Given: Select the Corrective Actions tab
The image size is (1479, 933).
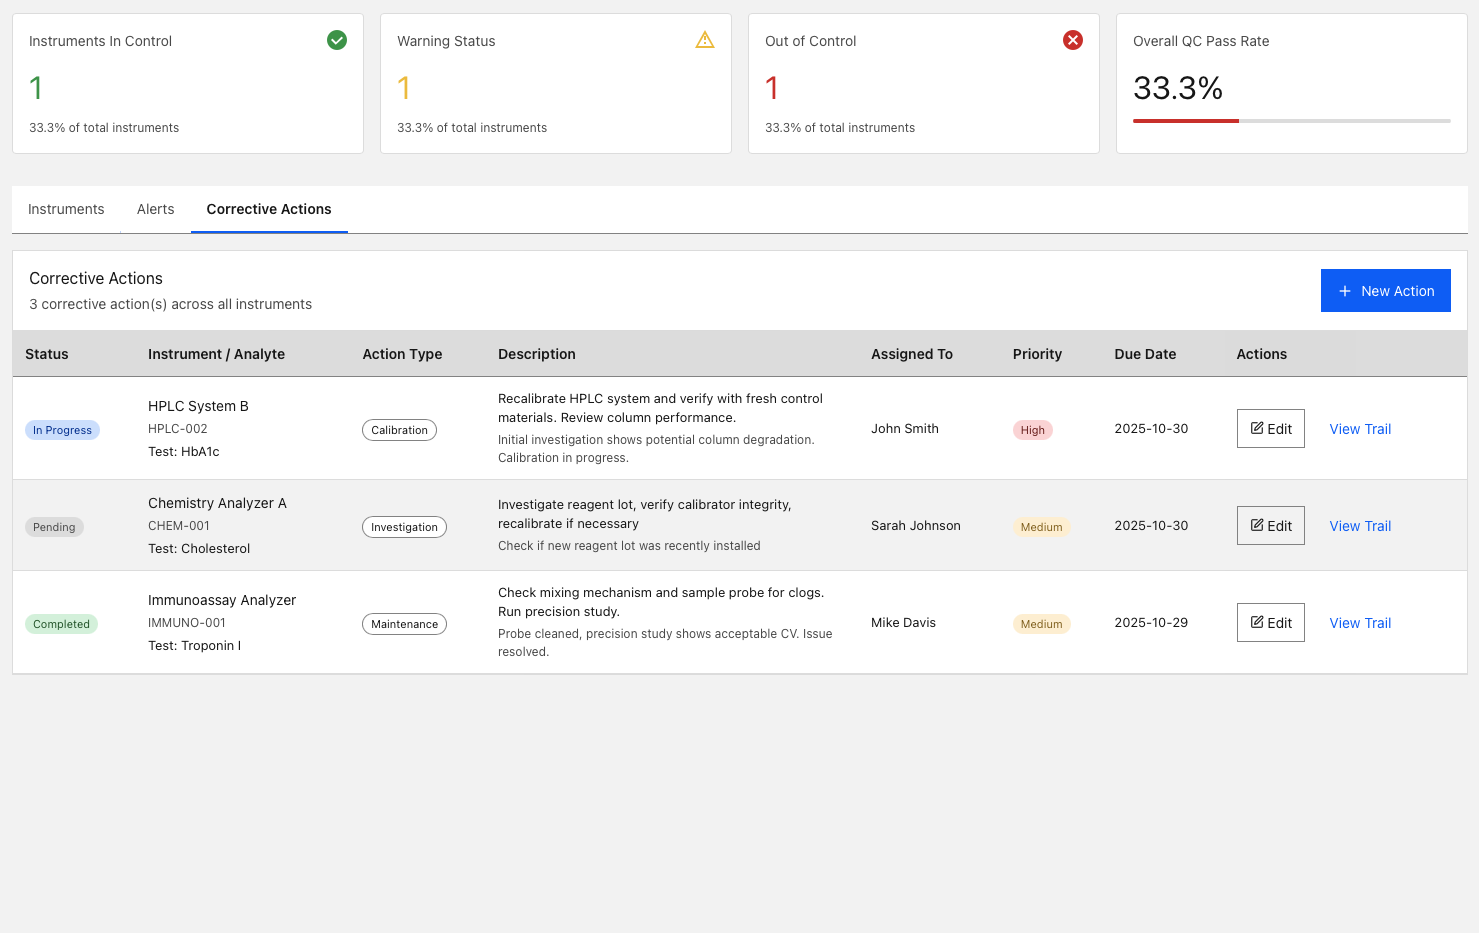Looking at the screenshot, I should coord(269,209).
